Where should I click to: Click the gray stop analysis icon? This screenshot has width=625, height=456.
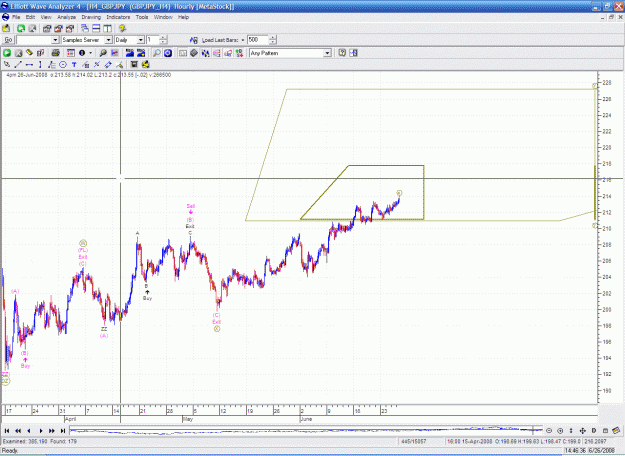(x=18, y=53)
